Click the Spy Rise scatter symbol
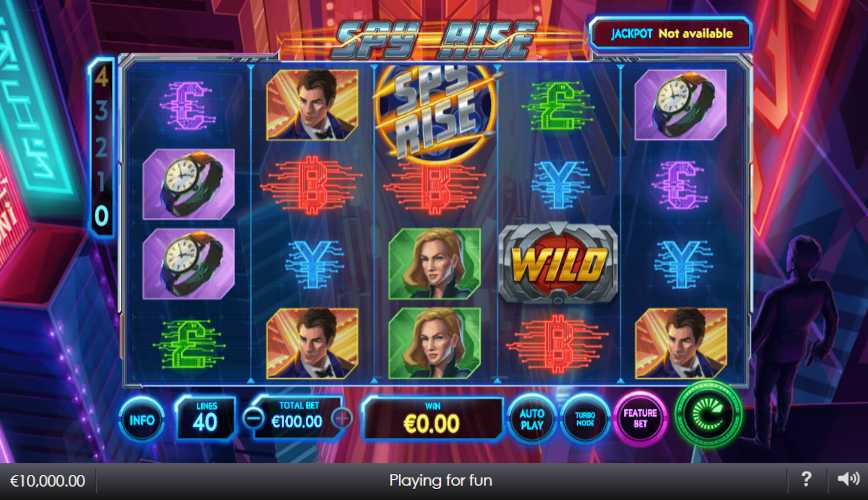The width and height of the screenshot is (868, 500). (x=435, y=114)
